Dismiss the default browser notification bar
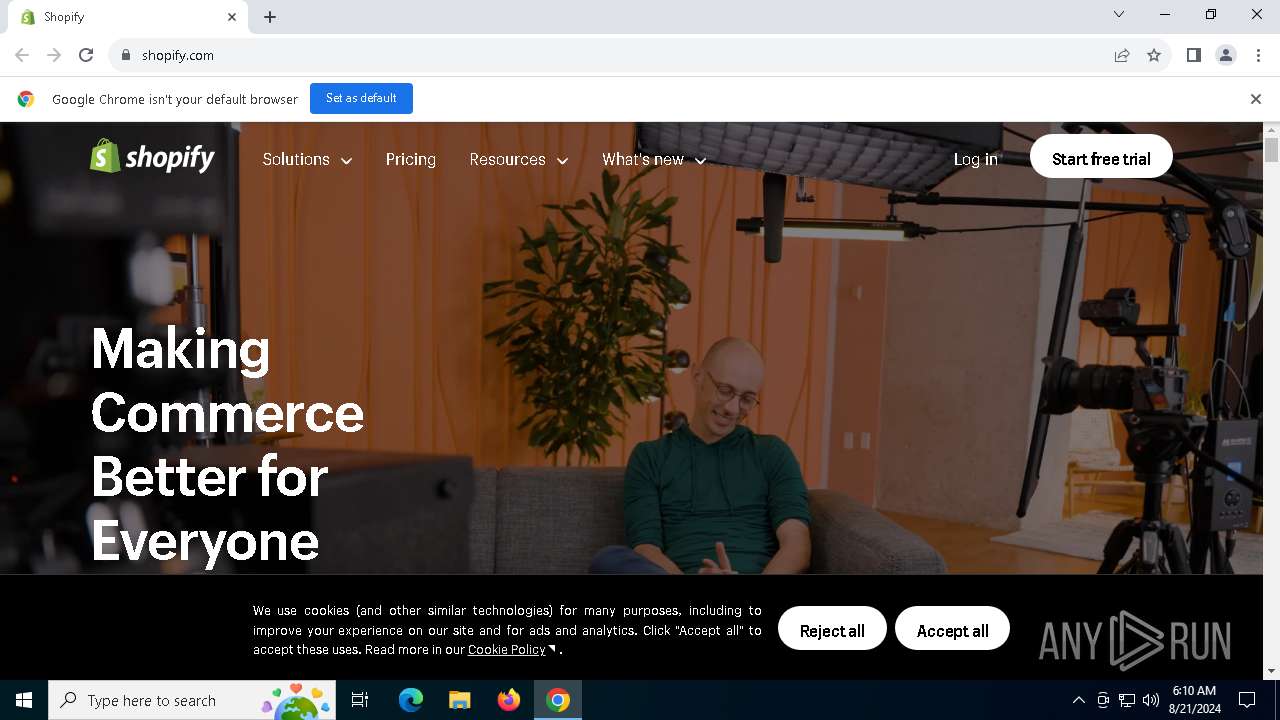The height and width of the screenshot is (720, 1280). tap(1255, 99)
